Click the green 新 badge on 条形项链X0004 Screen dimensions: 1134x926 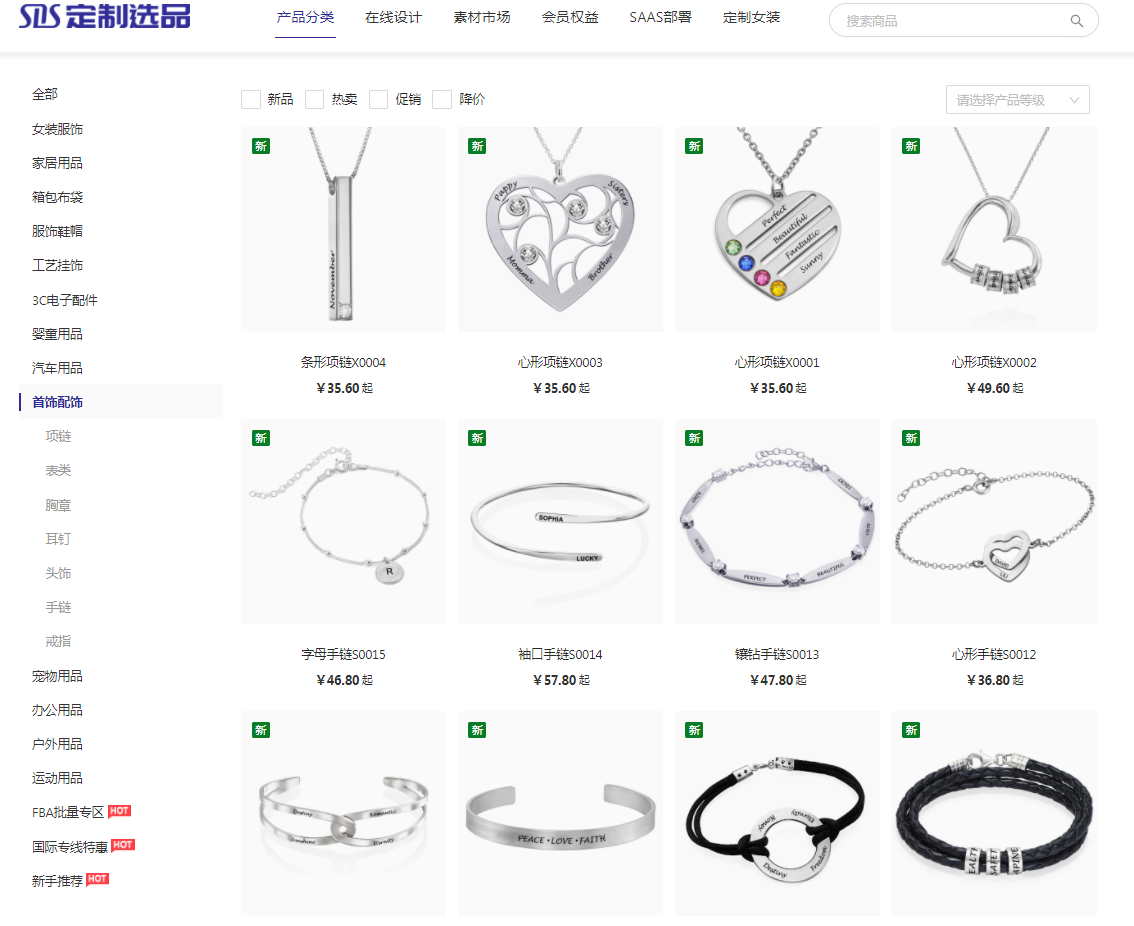(260, 146)
